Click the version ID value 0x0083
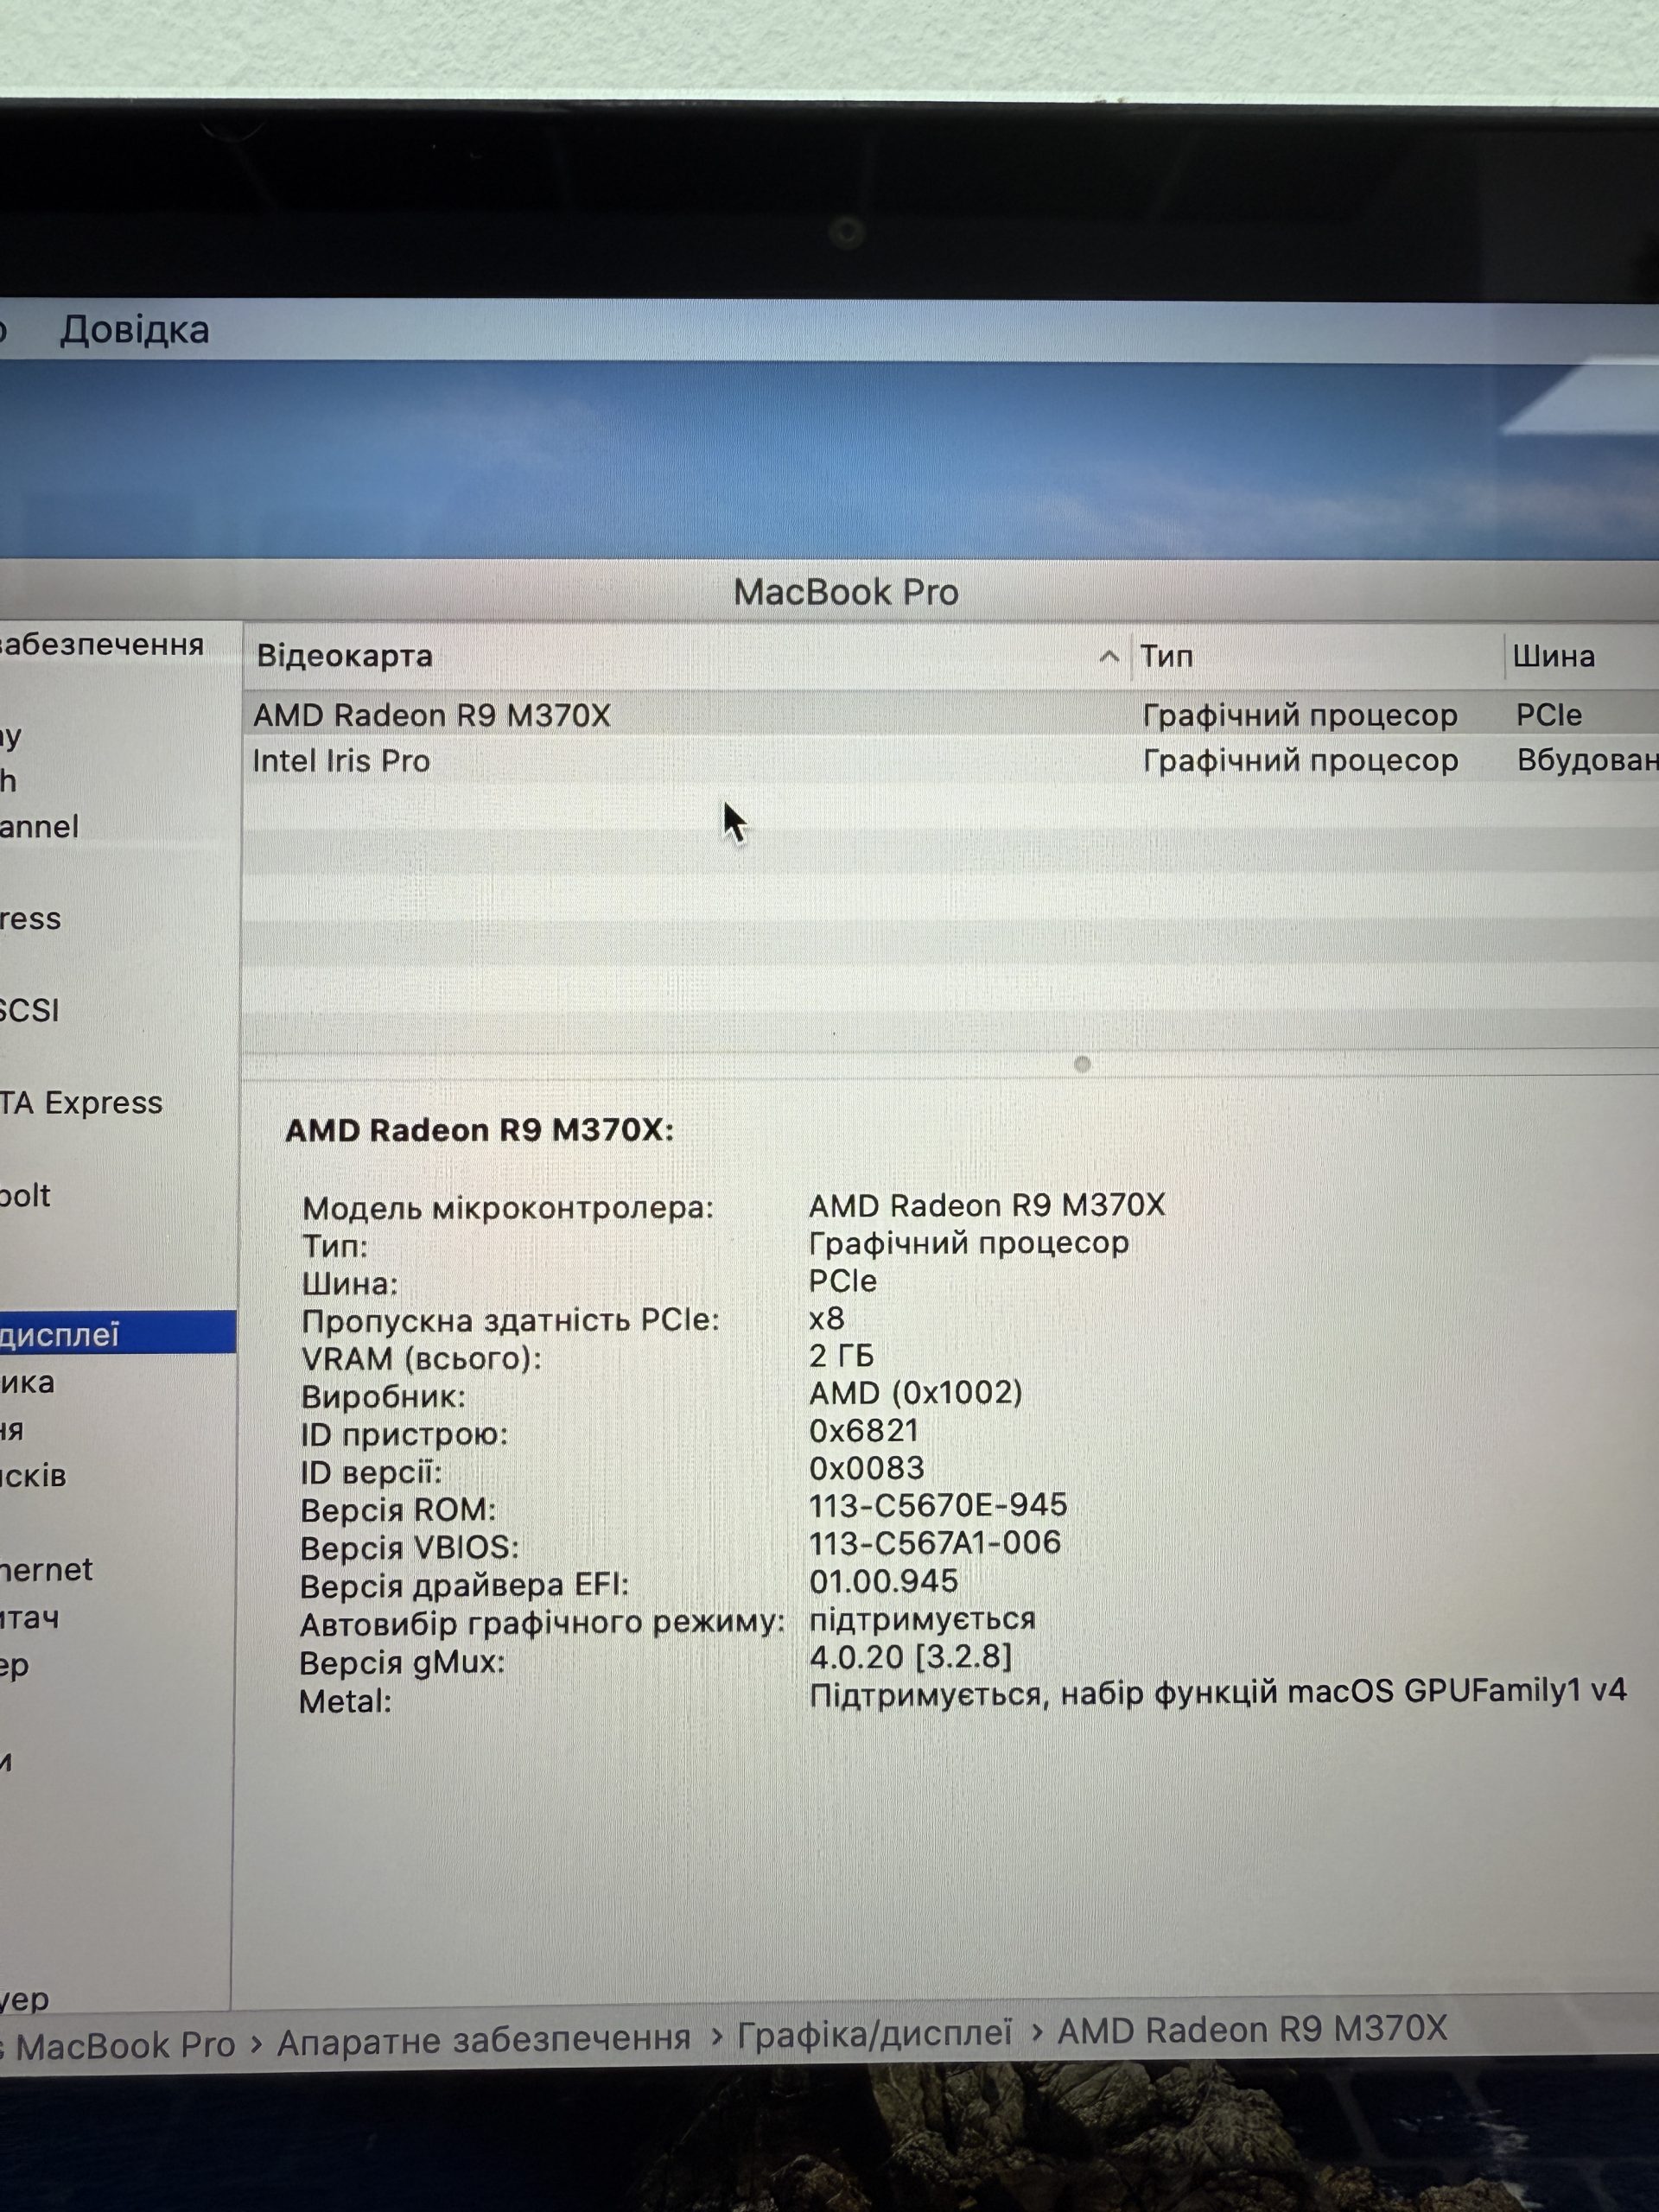1659x2212 pixels. (x=867, y=1468)
